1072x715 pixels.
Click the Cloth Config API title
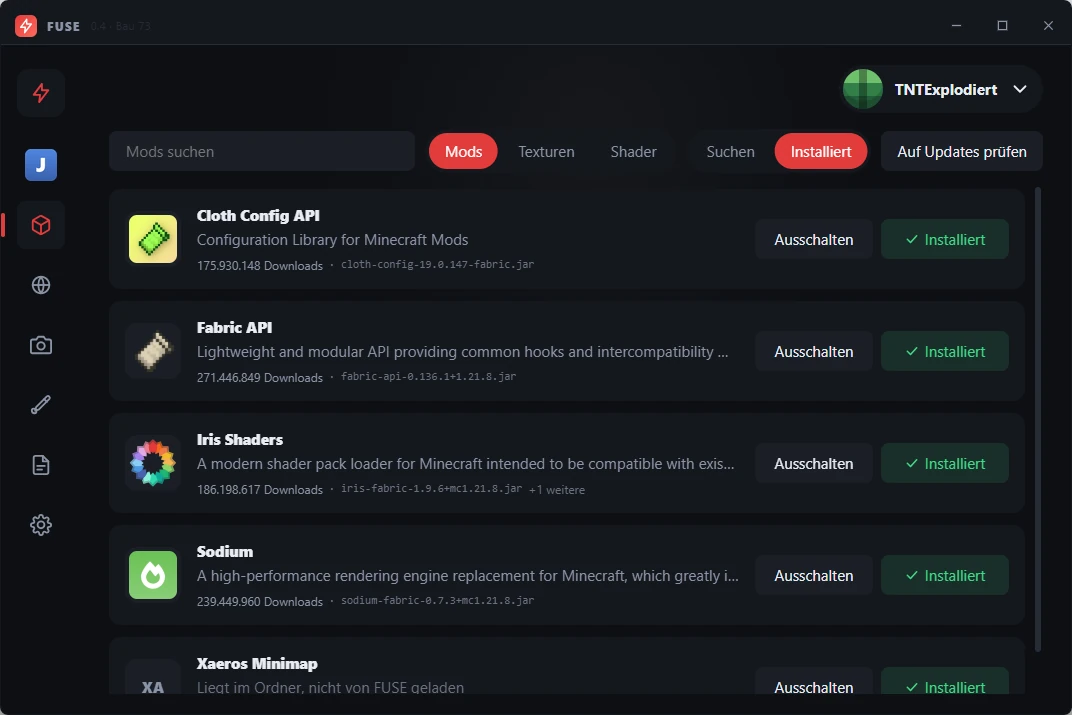tap(258, 215)
